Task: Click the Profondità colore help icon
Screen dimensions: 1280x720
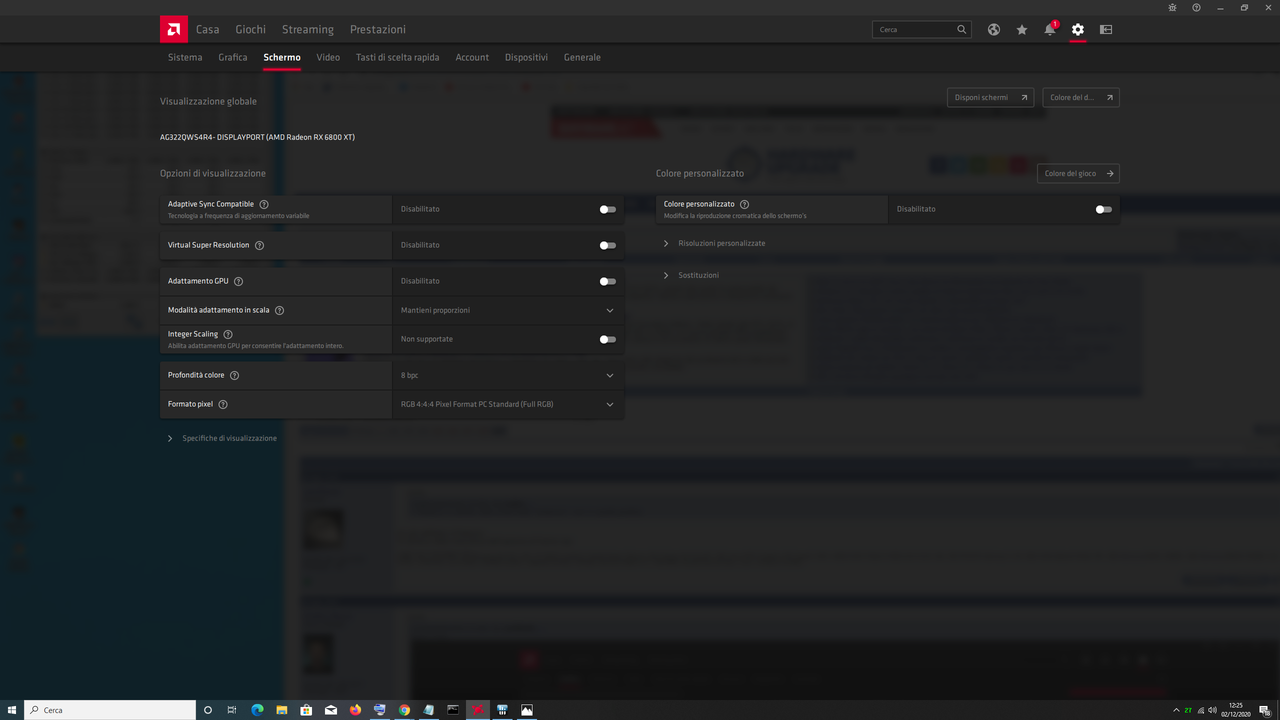Action: (x=234, y=375)
